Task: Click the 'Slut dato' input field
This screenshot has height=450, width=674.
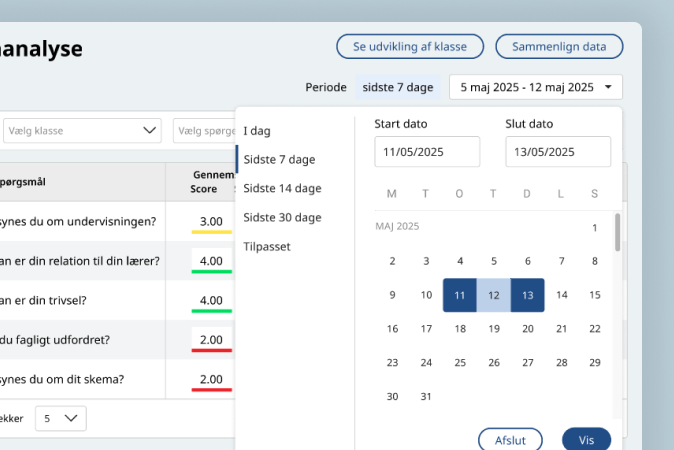Action: [558, 152]
